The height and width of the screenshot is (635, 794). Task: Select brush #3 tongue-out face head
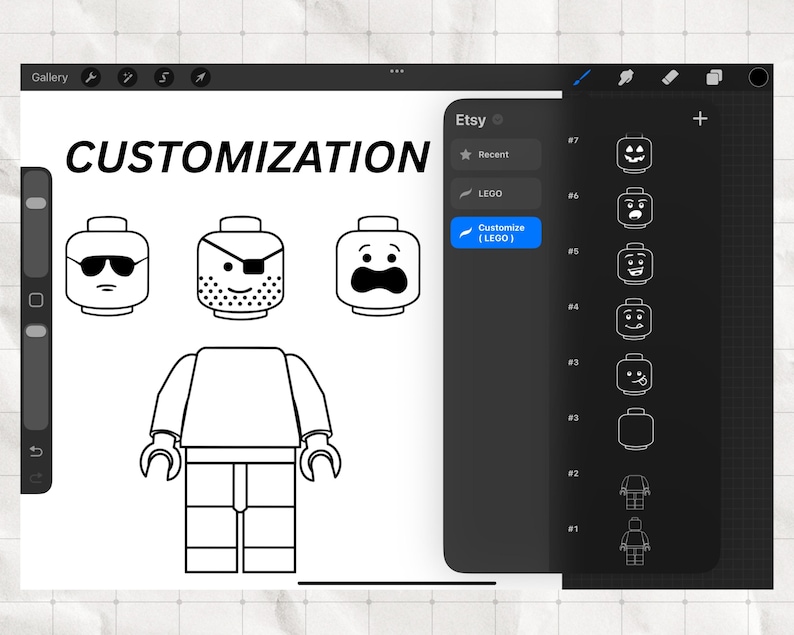(x=634, y=375)
